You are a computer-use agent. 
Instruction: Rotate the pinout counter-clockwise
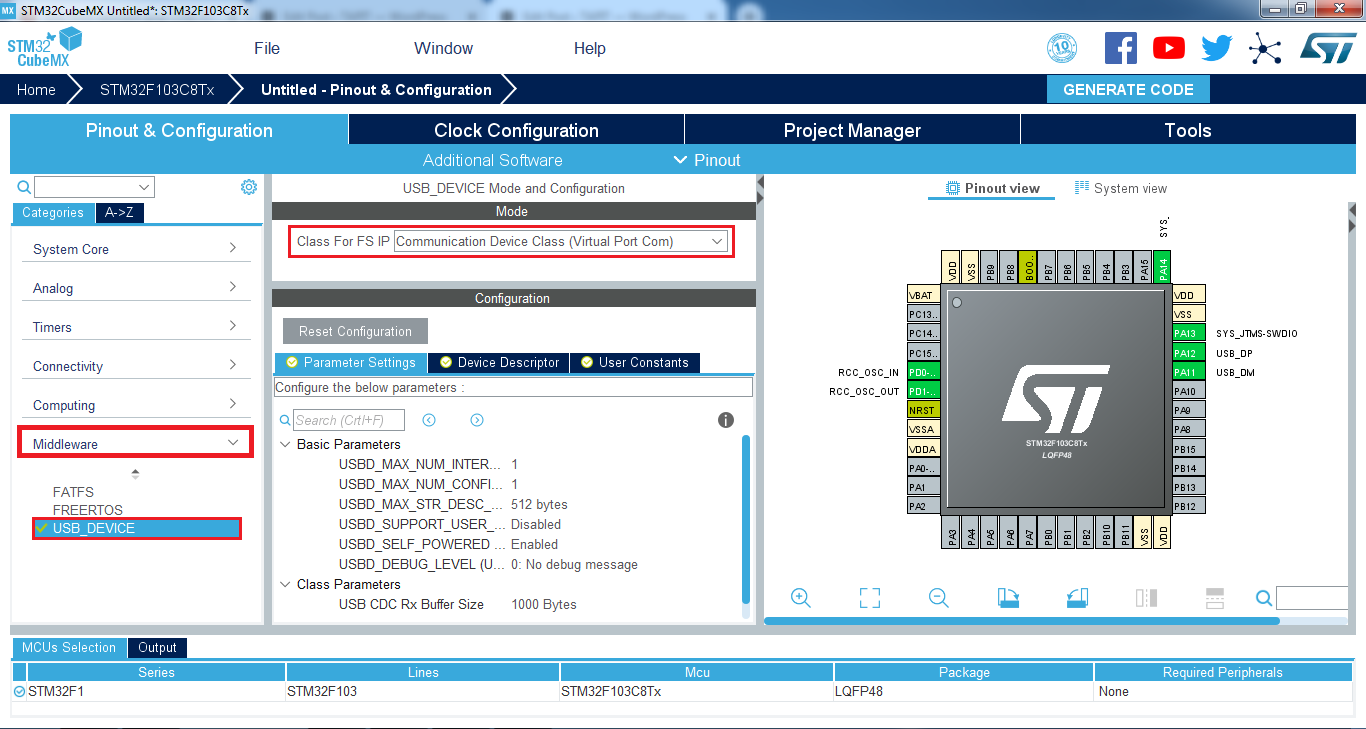(1077, 598)
